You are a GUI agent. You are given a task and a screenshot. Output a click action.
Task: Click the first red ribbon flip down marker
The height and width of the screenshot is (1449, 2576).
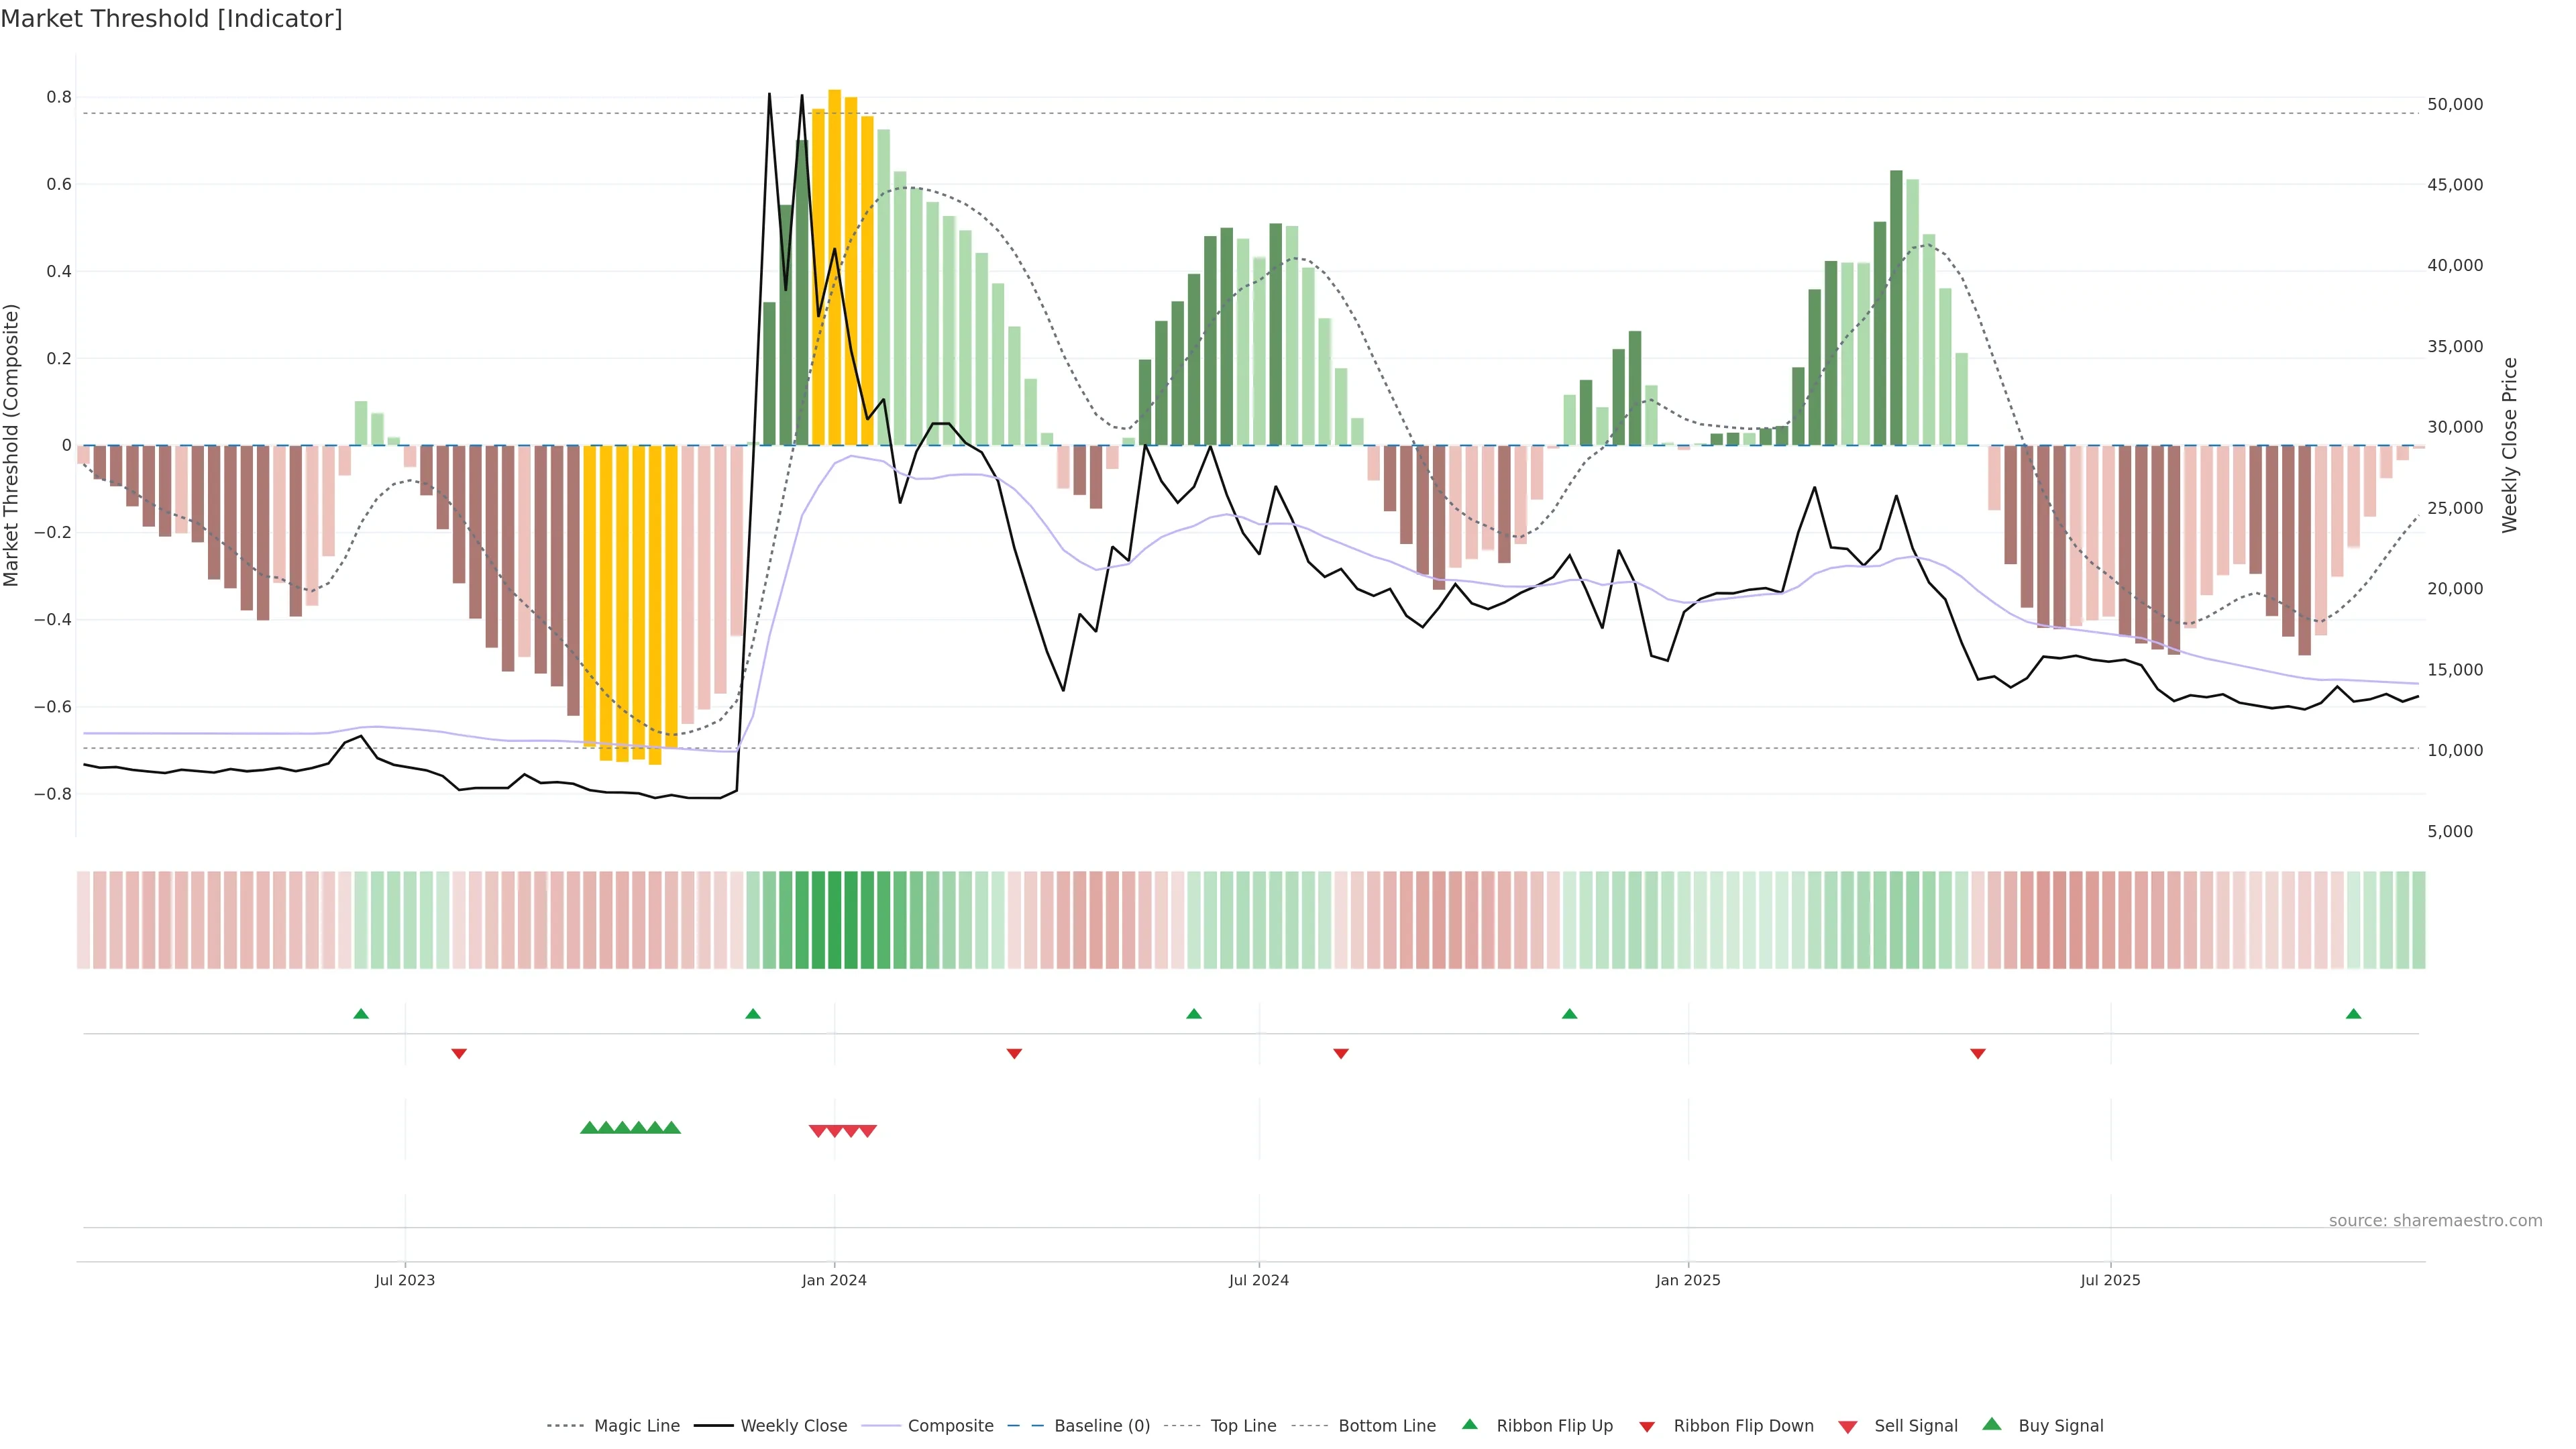459,1053
